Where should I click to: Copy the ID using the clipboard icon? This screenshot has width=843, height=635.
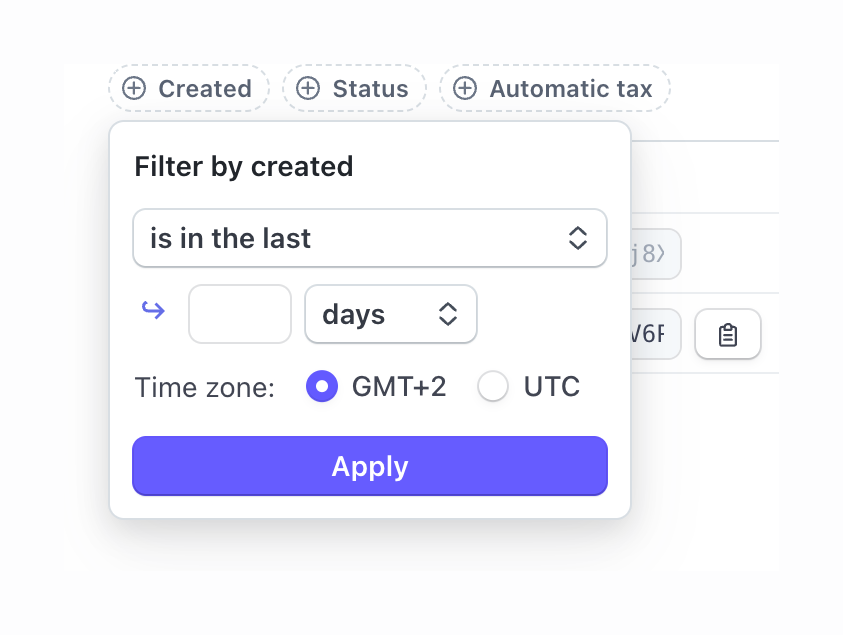tap(727, 334)
